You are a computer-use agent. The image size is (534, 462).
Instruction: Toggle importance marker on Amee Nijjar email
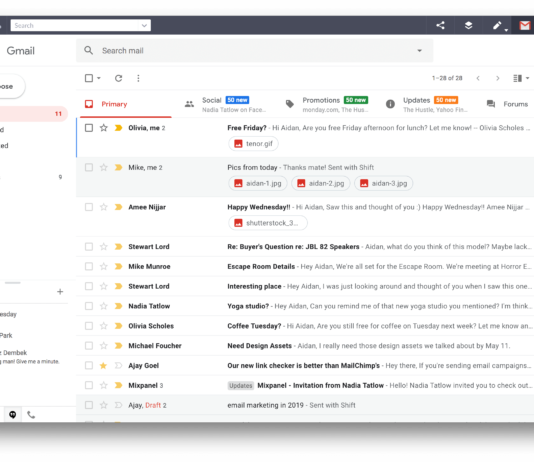point(118,207)
